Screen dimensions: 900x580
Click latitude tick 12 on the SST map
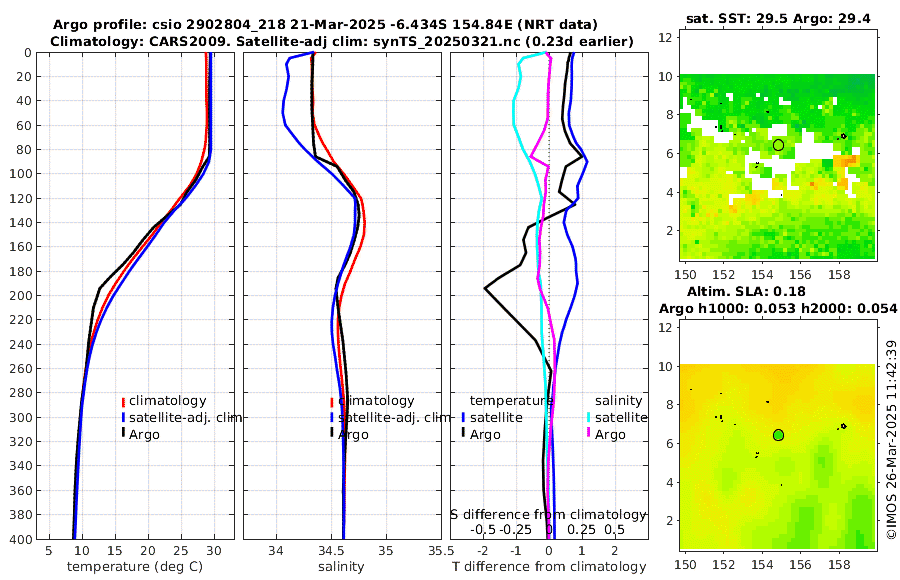(665, 38)
